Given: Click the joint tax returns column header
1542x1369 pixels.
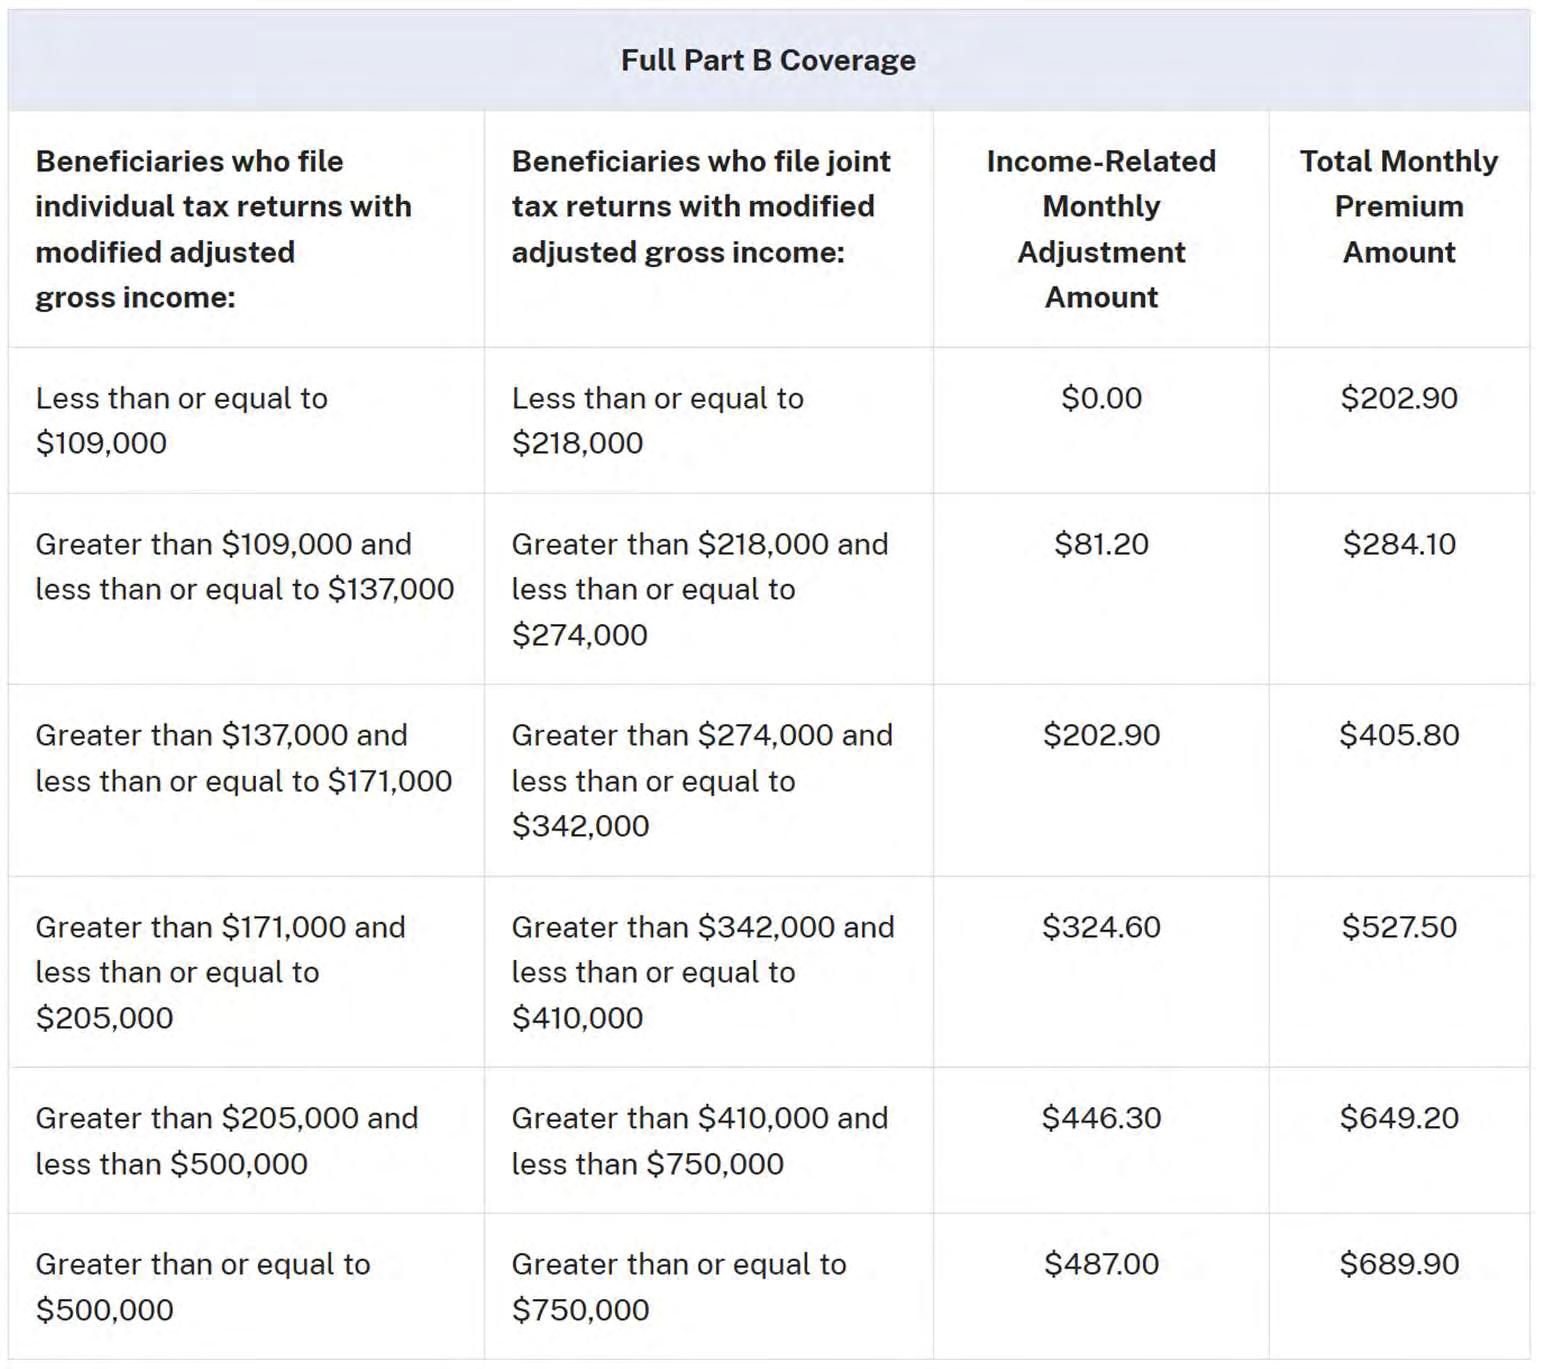Looking at the screenshot, I should pos(700,206).
